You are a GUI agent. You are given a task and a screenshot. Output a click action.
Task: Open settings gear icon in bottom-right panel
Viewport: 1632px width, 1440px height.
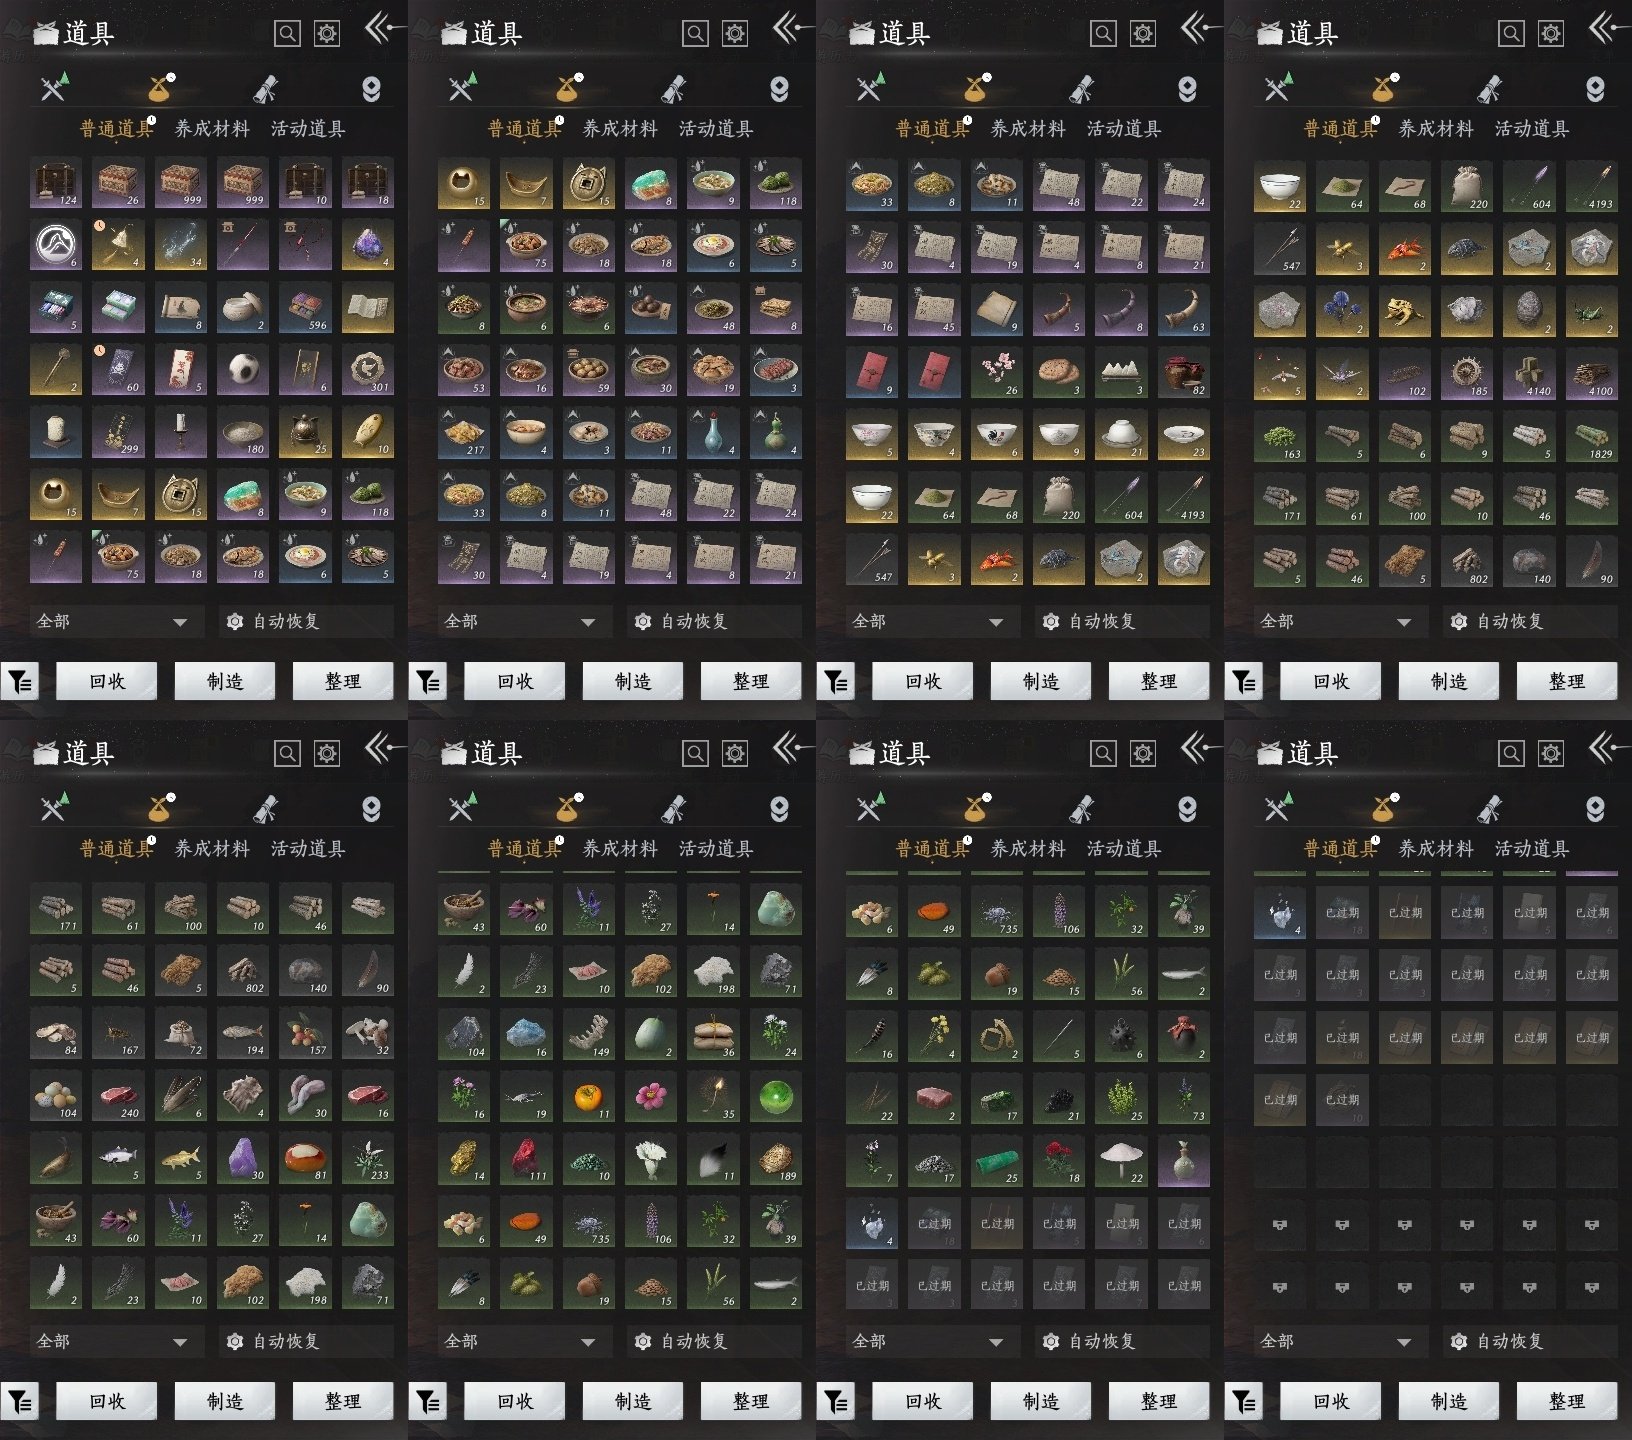[x=1550, y=754]
